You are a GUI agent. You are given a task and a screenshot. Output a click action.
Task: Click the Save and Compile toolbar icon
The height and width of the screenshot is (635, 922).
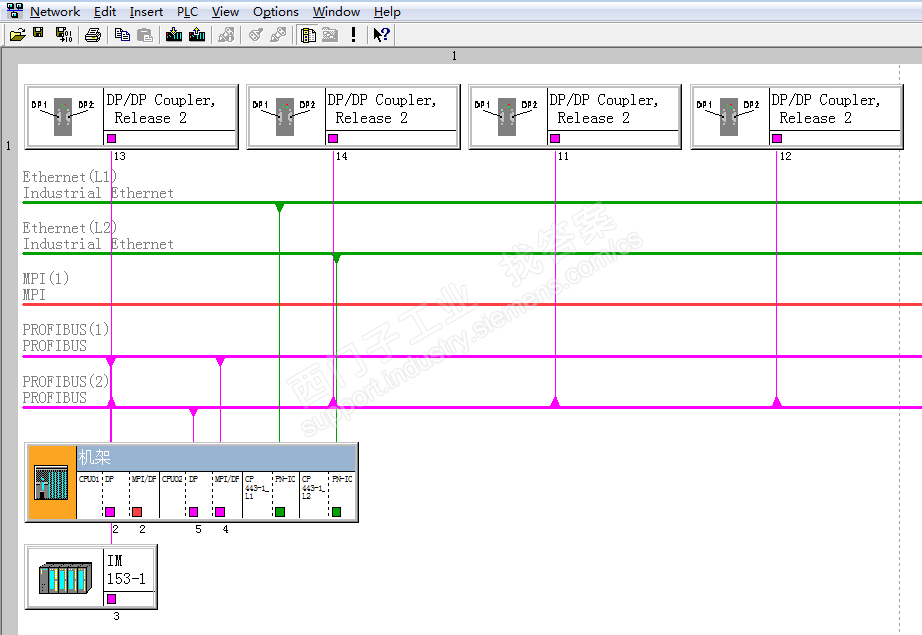coord(64,35)
